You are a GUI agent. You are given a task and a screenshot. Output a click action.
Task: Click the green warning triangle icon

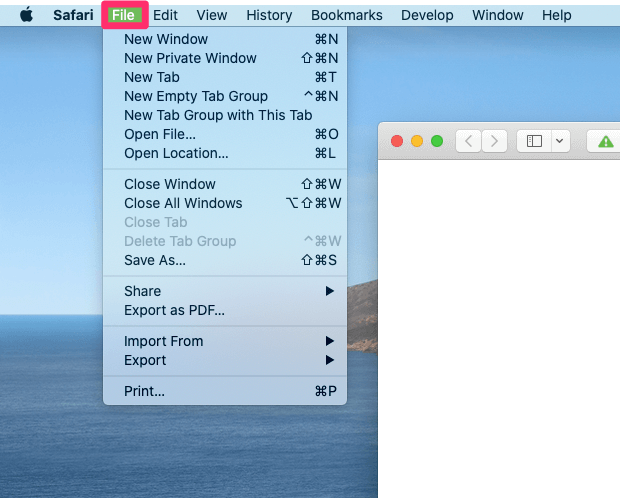[x=605, y=141]
